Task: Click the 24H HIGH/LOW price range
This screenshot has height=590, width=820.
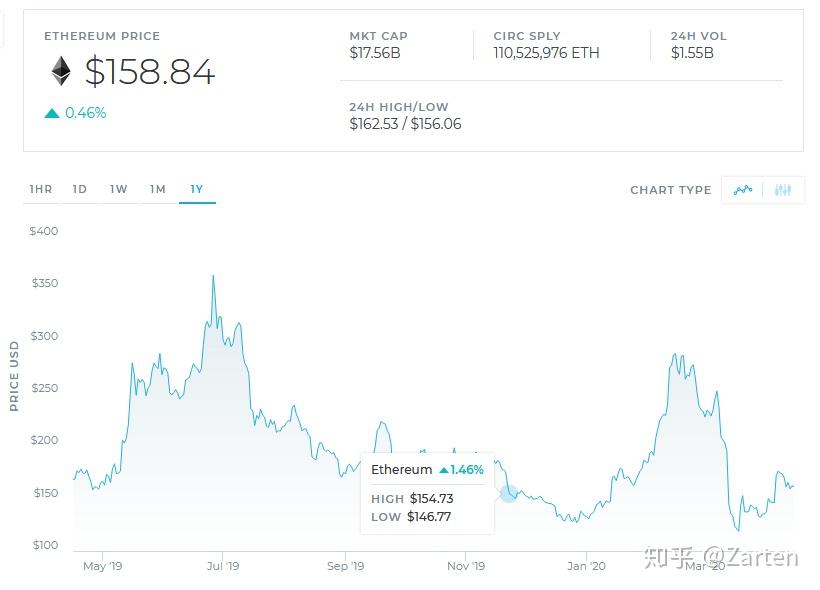Action: 405,116
